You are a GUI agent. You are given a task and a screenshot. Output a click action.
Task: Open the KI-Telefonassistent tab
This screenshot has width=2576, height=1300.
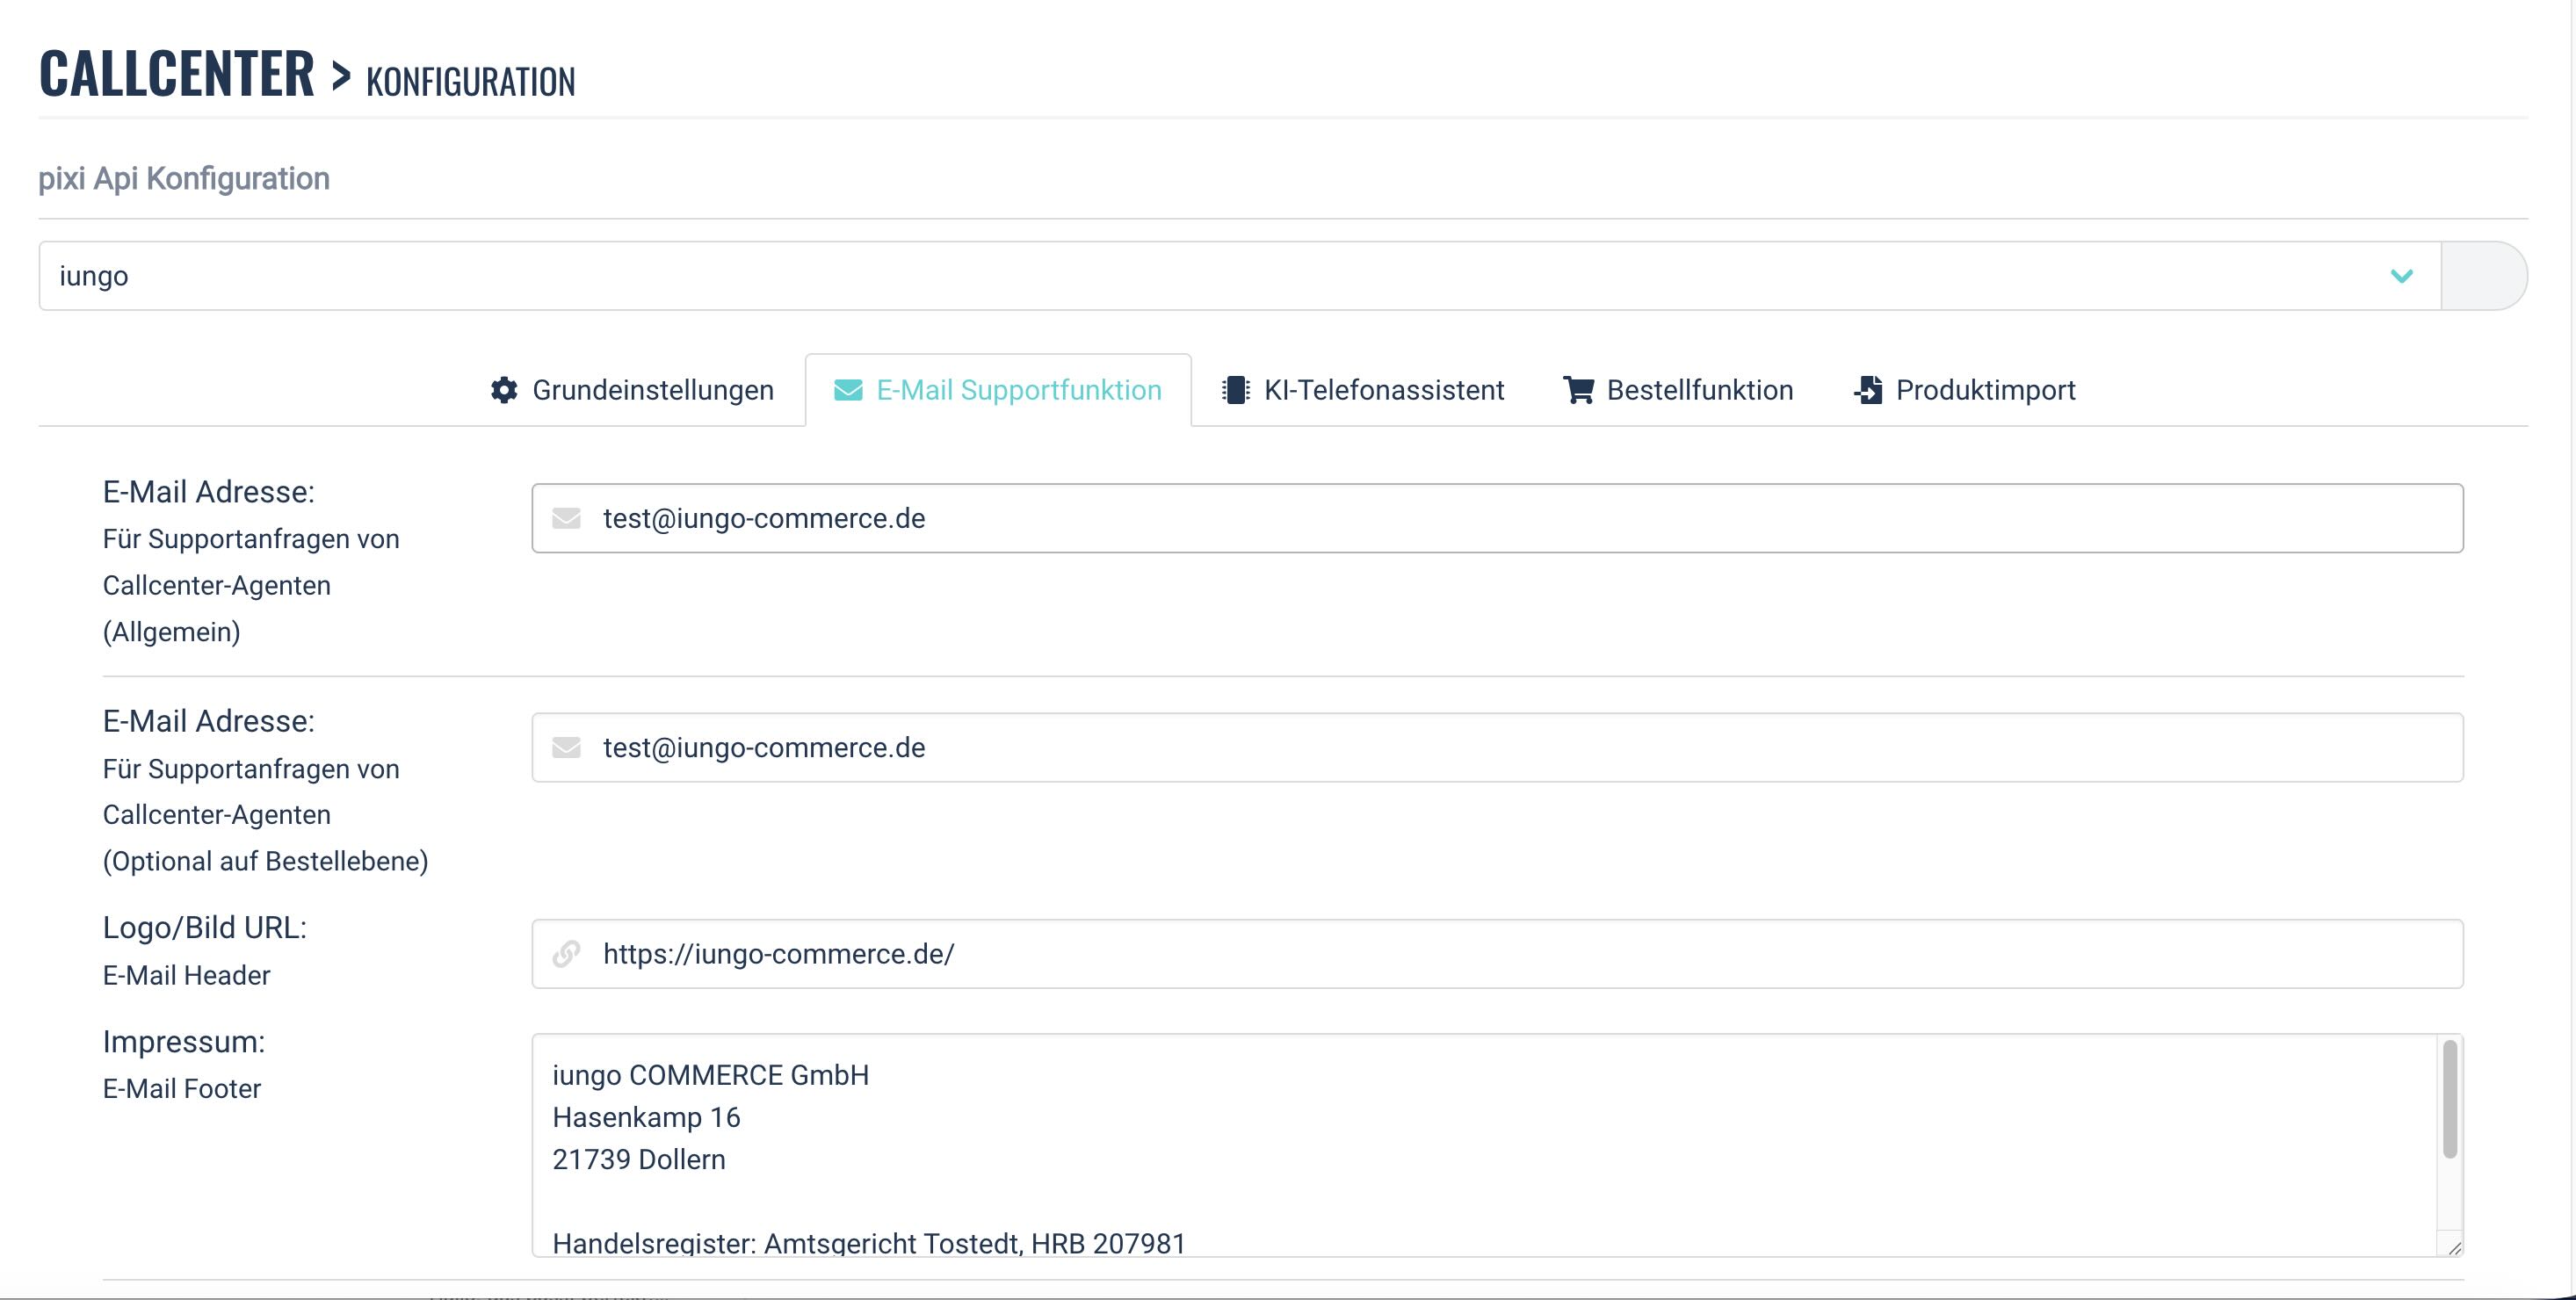tap(1383, 390)
